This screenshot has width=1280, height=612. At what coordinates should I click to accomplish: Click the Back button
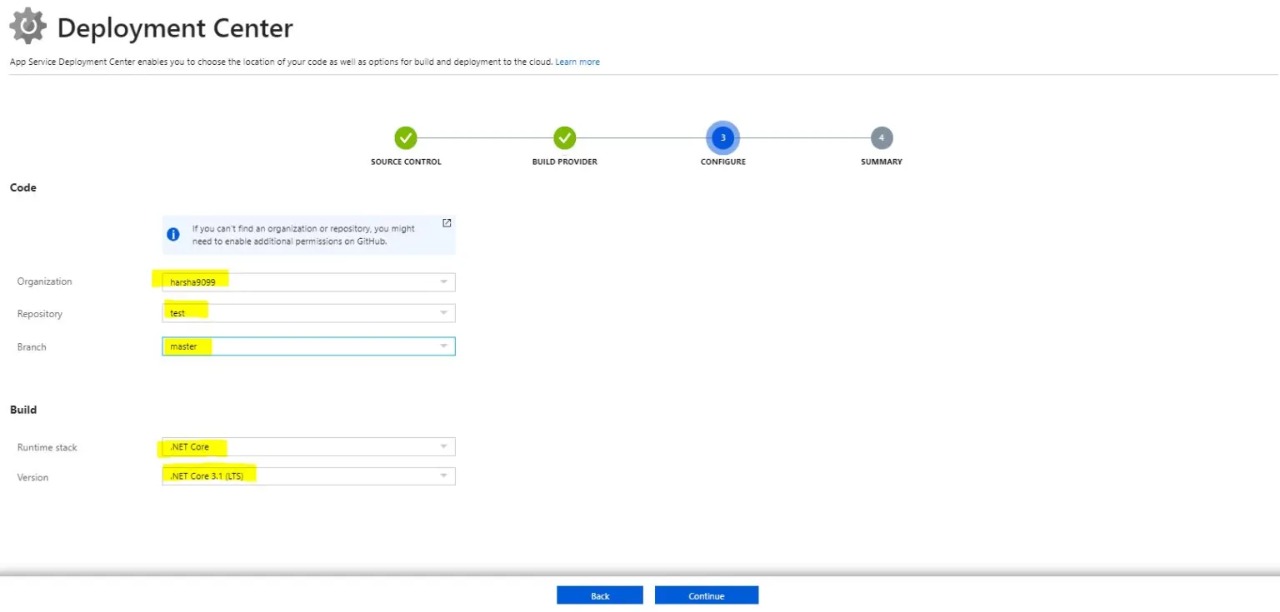click(x=600, y=595)
